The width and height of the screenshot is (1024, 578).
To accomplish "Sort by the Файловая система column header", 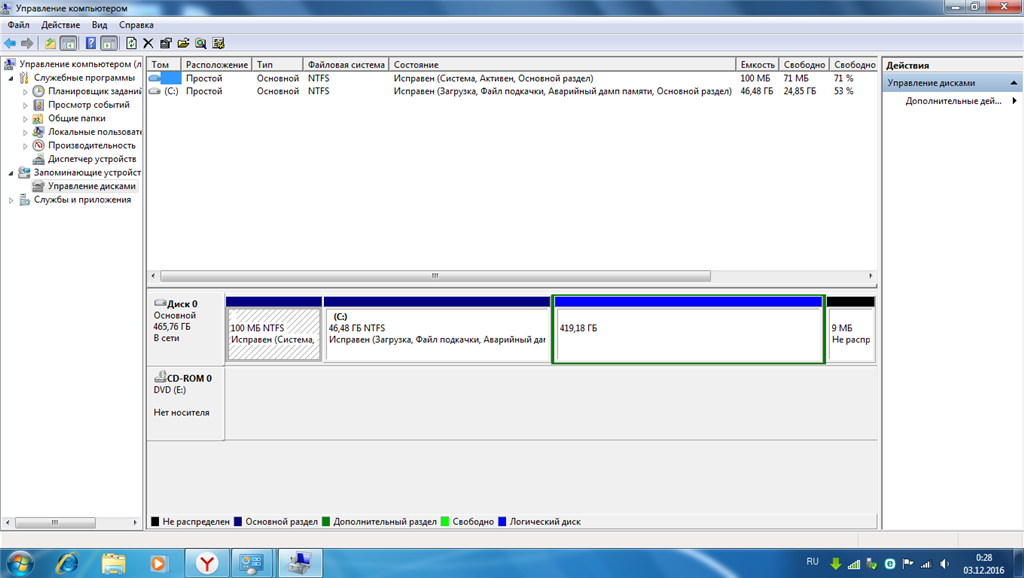I will (346, 65).
